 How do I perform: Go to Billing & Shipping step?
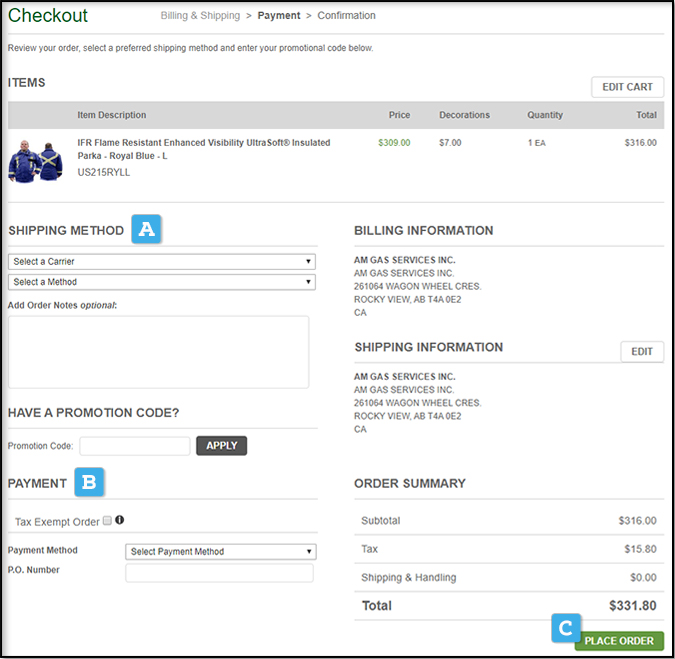point(200,16)
